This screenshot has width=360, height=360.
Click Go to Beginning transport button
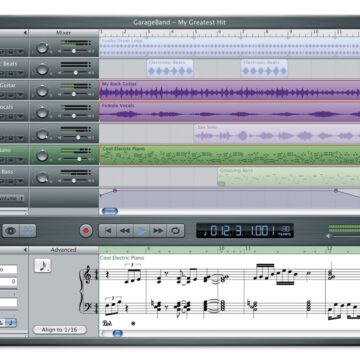(107, 230)
